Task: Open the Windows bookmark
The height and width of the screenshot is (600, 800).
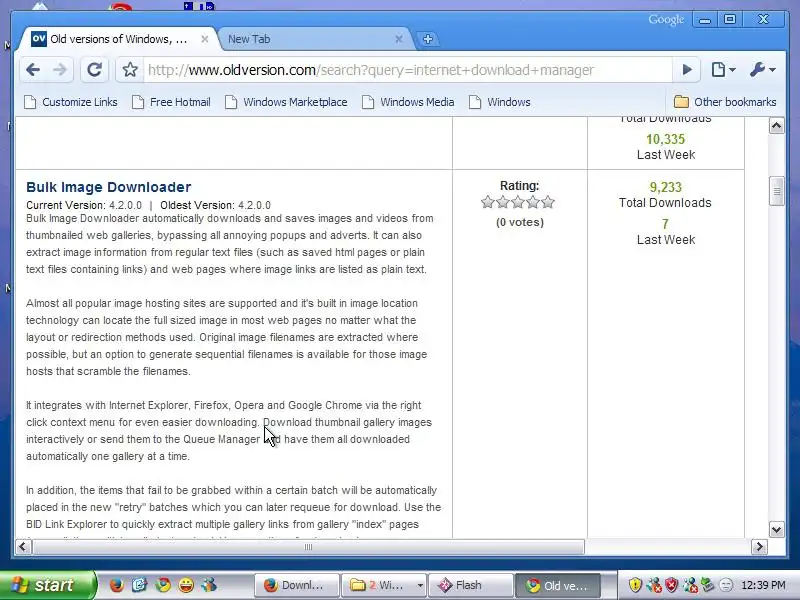Action: coord(500,102)
